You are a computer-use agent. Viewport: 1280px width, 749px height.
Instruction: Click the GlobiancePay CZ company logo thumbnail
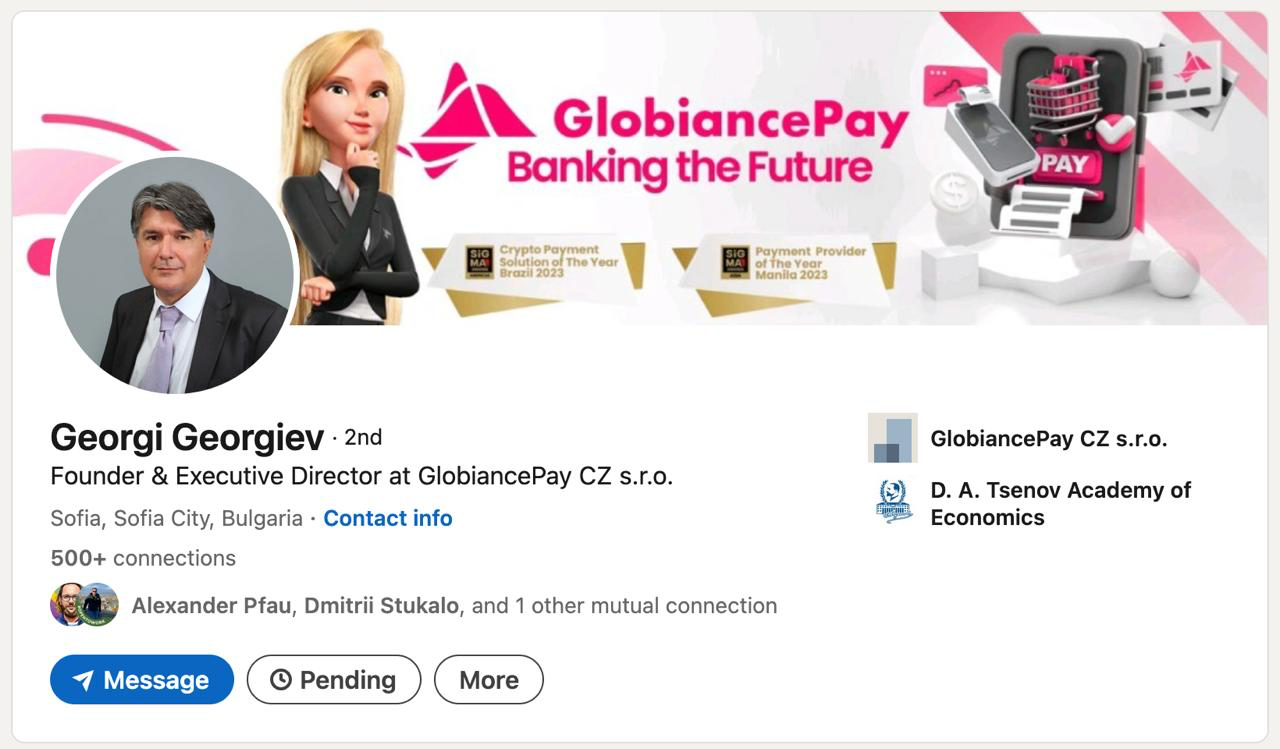coord(892,438)
